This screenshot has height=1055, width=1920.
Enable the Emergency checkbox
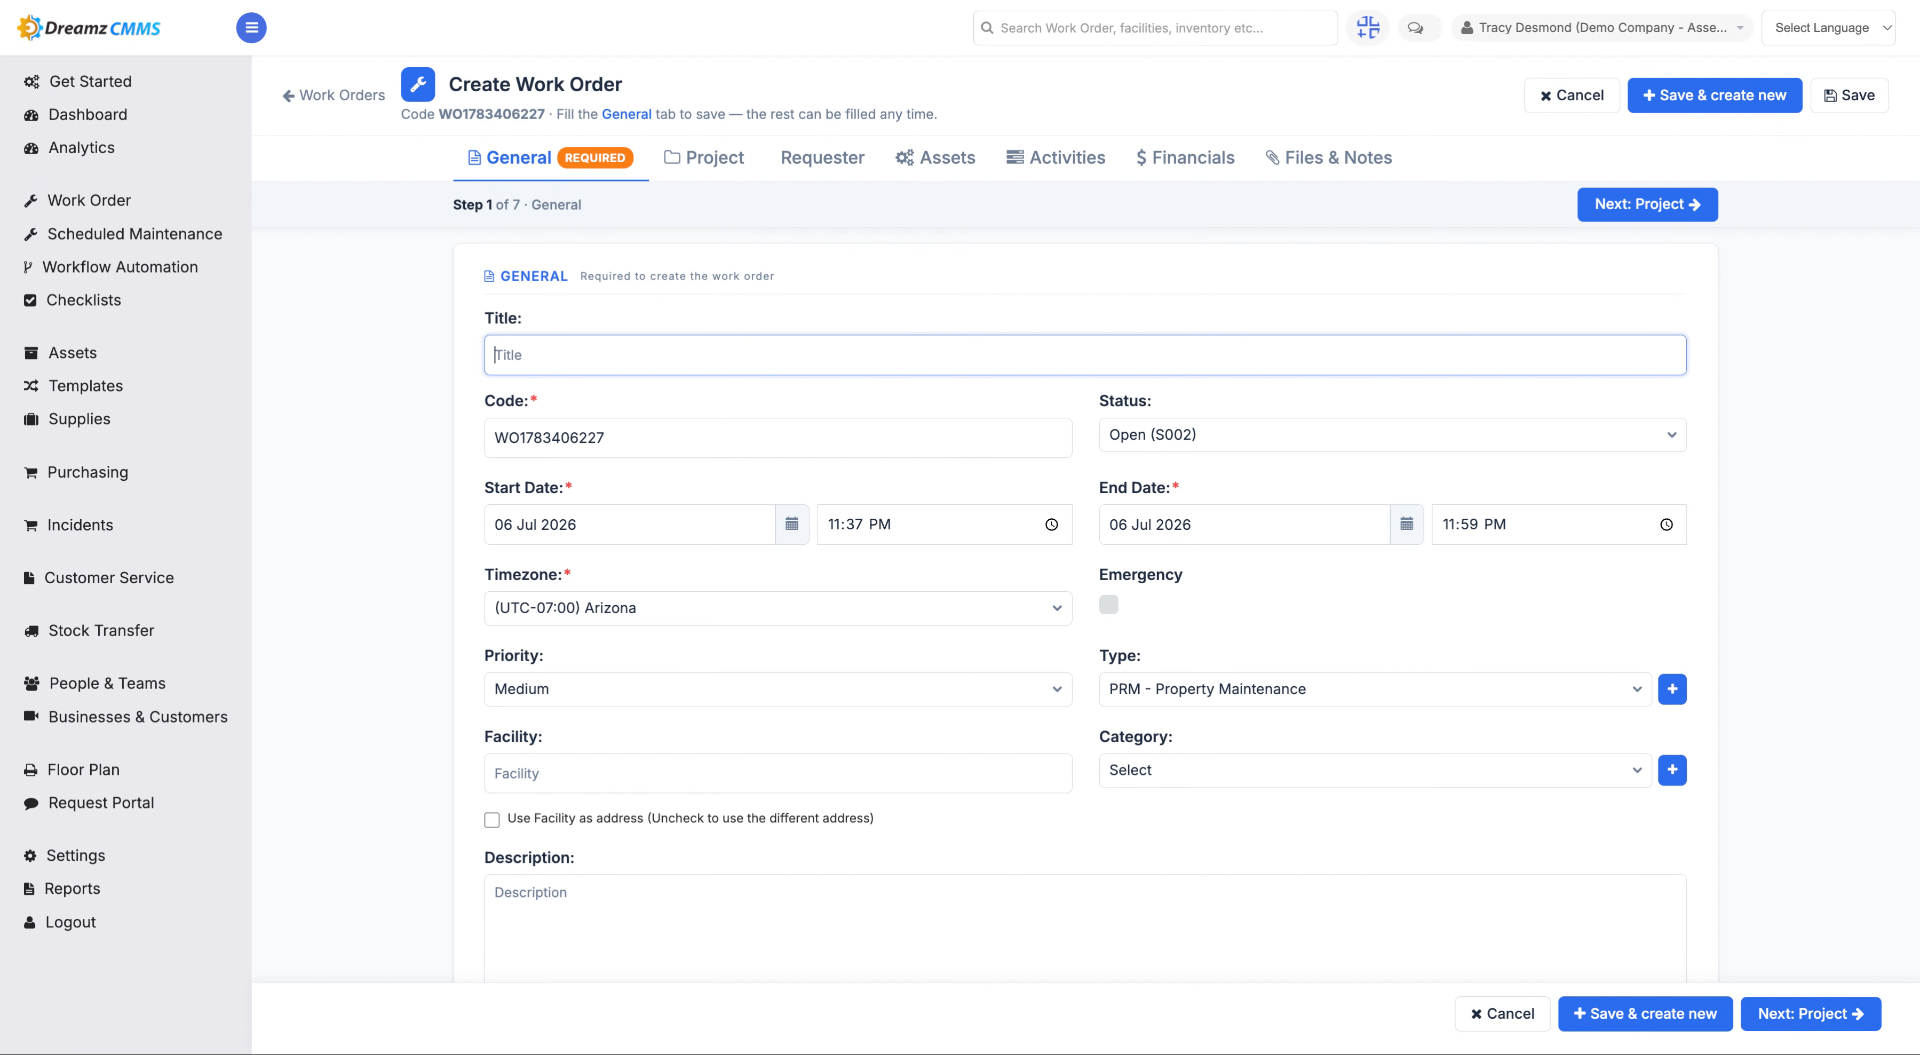(x=1108, y=605)
